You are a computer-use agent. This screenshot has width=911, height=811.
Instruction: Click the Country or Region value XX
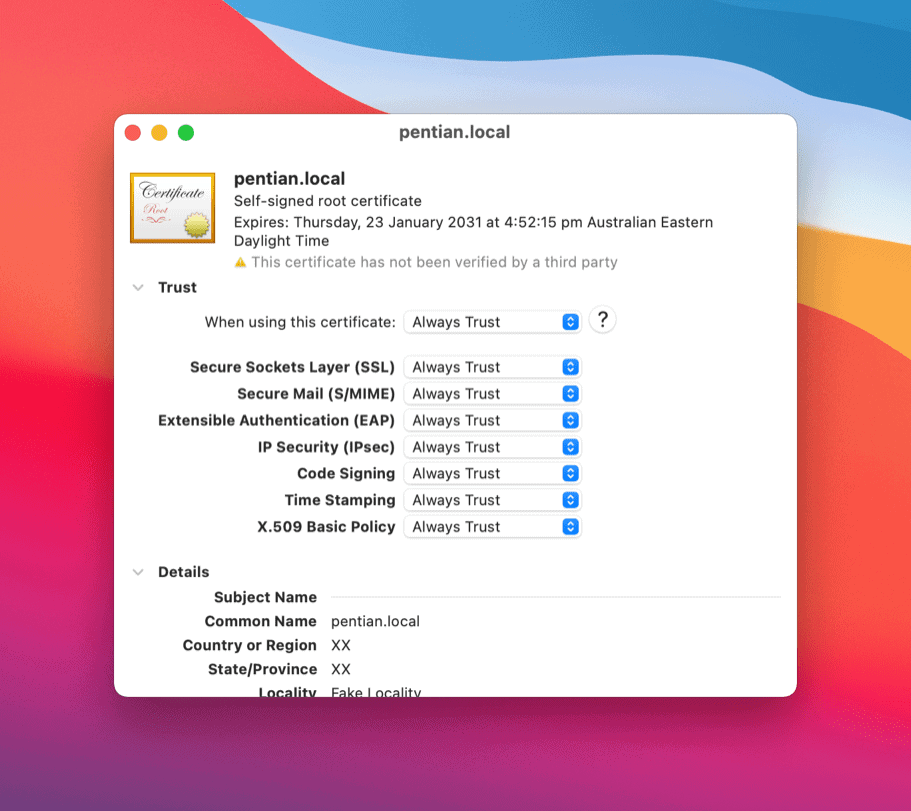341,645
